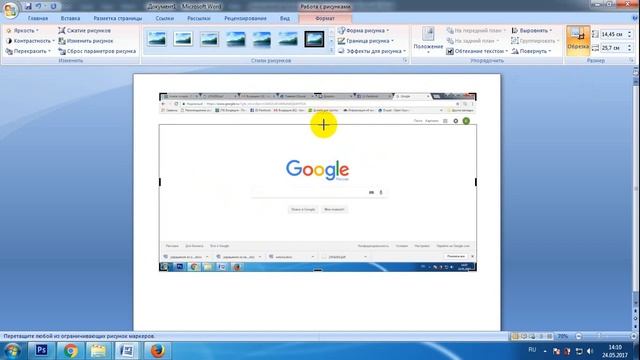This screenshot has height=360, width=640.
Task: Open the Выровнять (Align) dropdown
Action: 531,31
